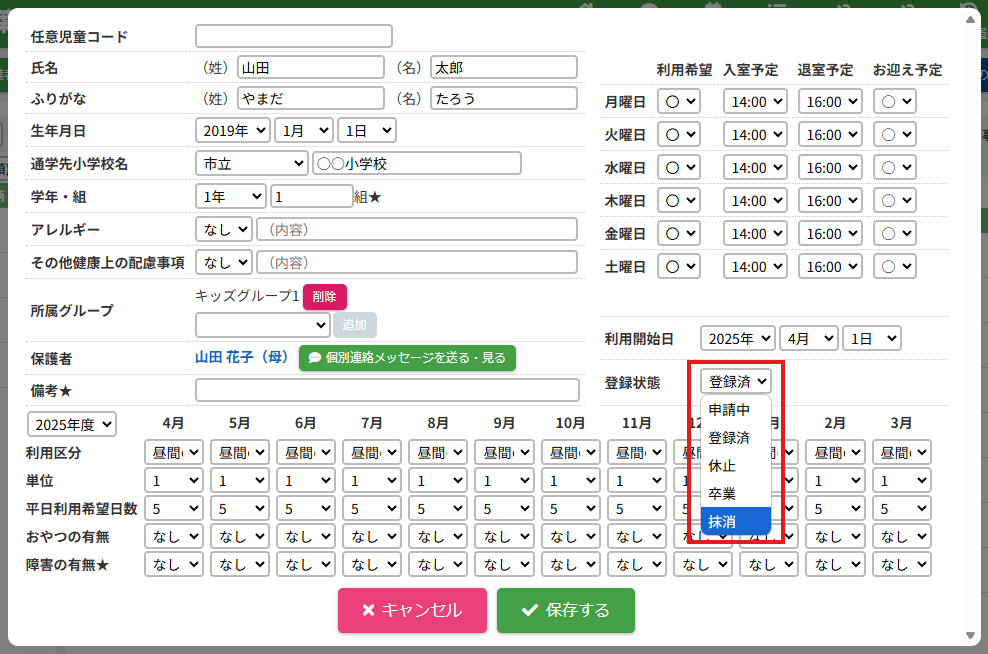Click the 任意児童コード text field
This screenshot has width=988, height=654.
tap(294, 36)
